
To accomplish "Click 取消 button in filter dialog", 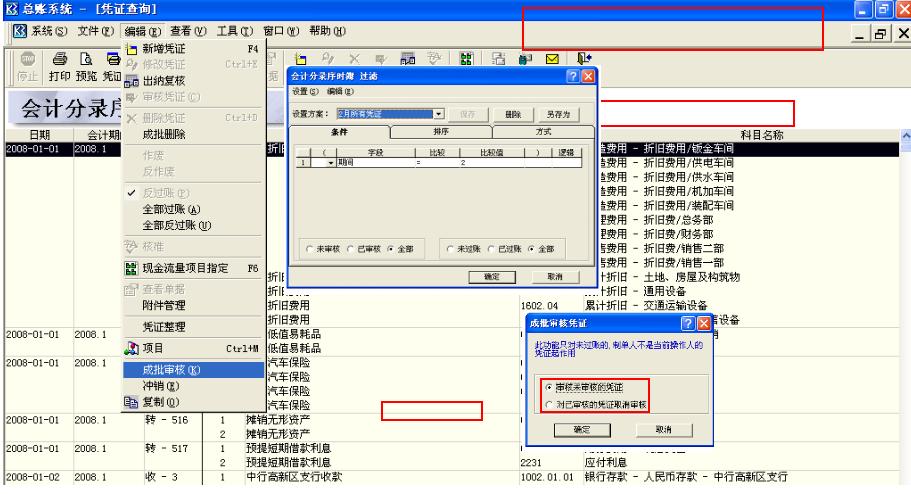I will [x=555, y=277].
